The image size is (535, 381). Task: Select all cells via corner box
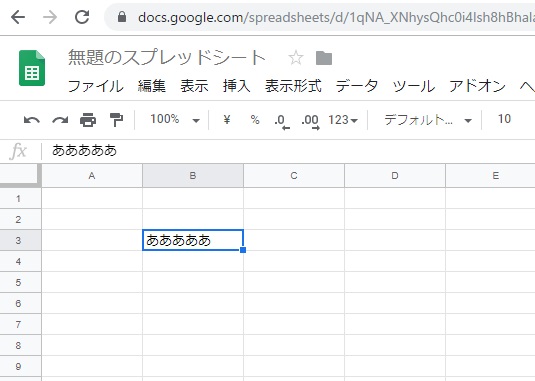[x=20, y=176]
